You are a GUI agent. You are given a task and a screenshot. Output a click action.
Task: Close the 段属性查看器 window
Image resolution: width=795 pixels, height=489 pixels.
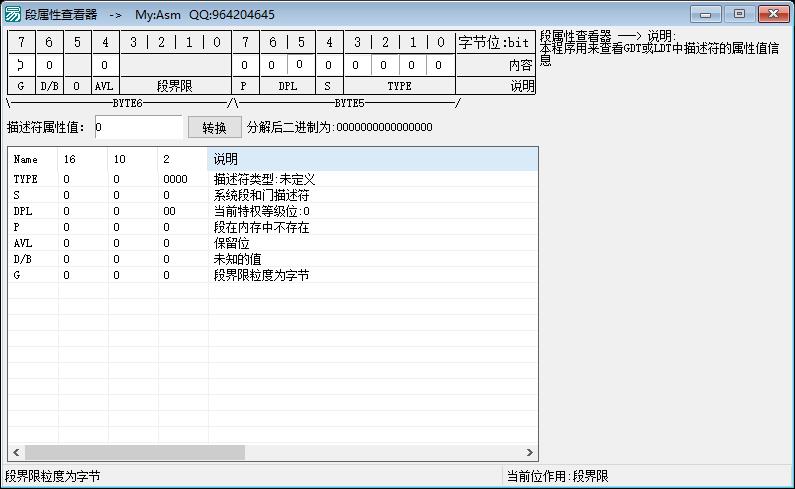[x=773, y=14]
